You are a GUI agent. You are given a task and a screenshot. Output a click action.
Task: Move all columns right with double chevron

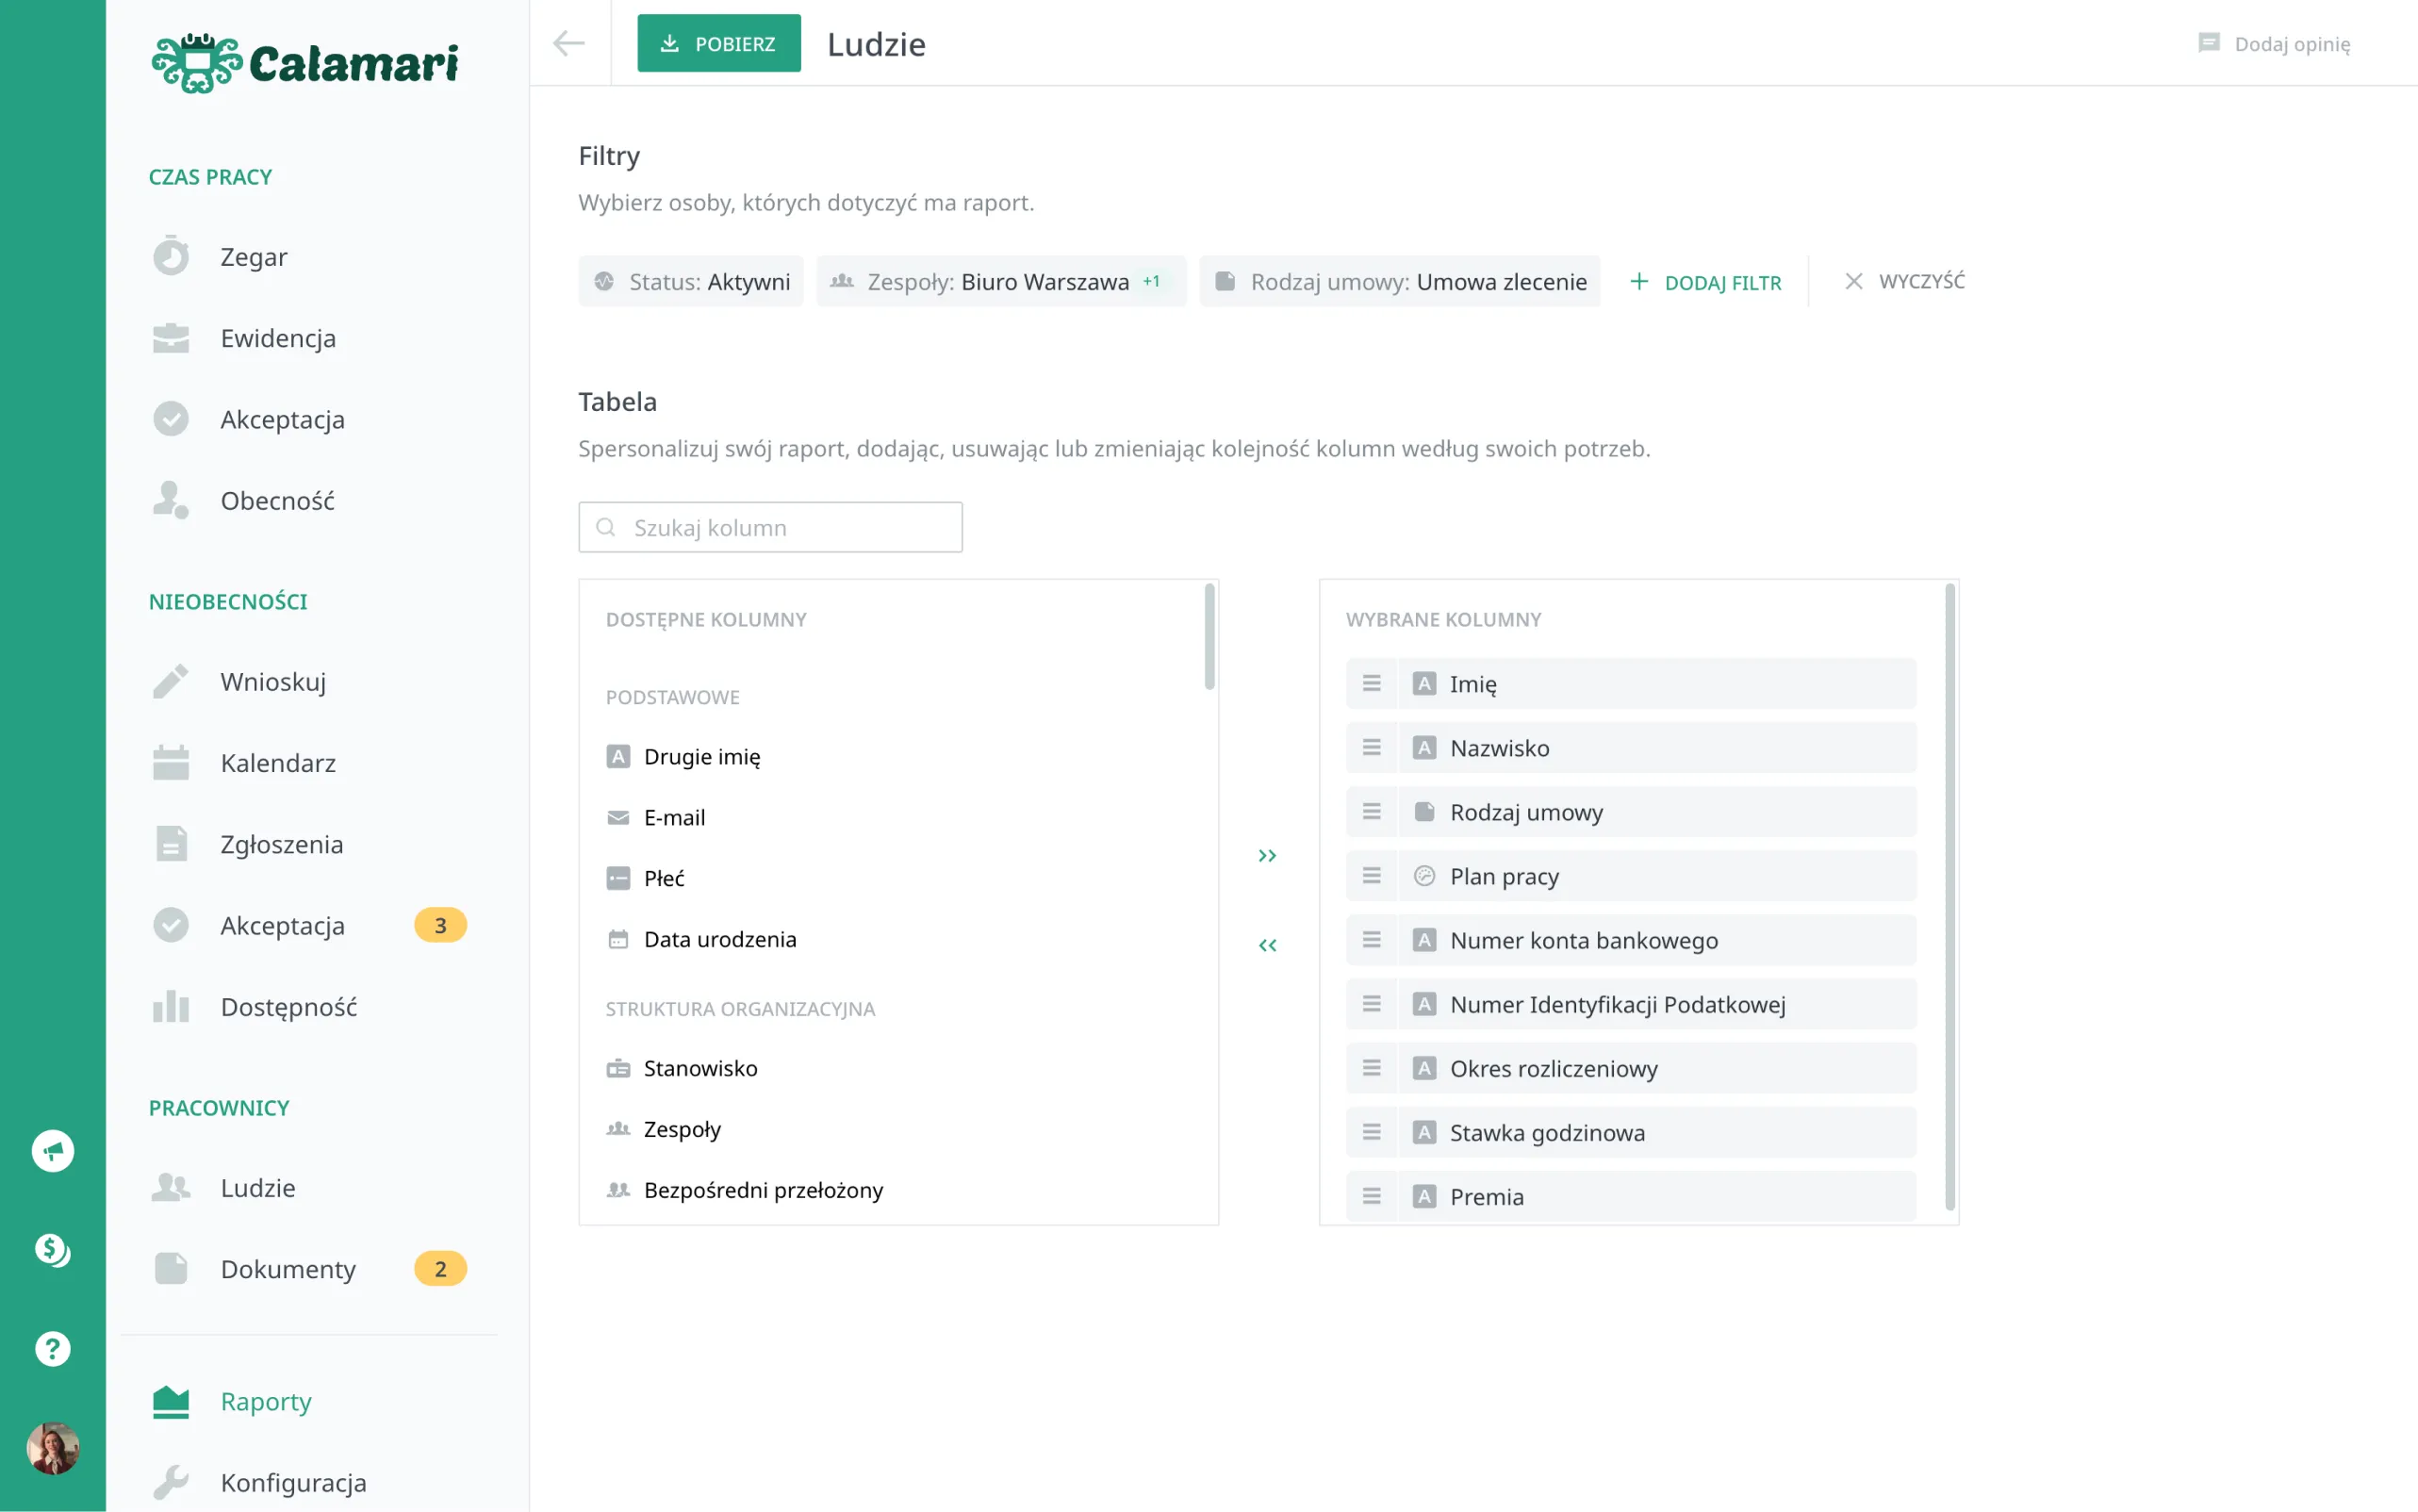coord(1267,856)
